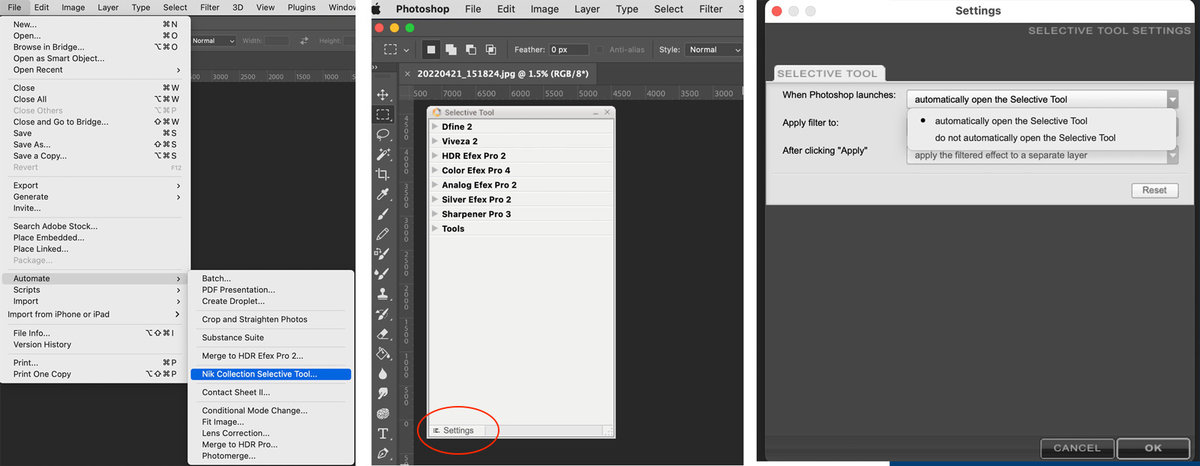
Task: Minimize the Selective Tool panel
Action: 594,113
